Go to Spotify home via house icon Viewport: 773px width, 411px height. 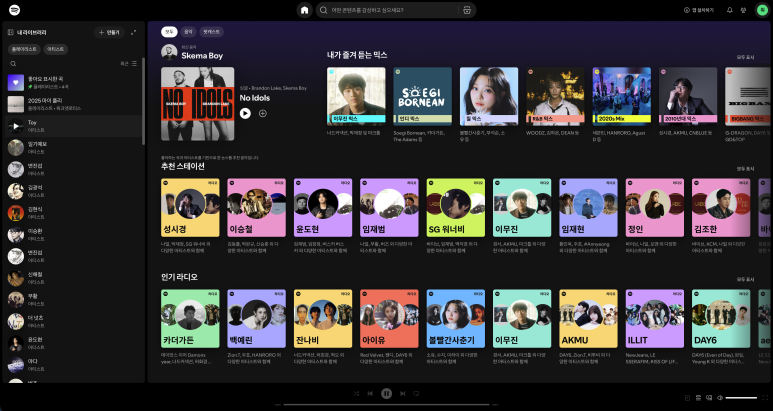[x=304, y=10]
